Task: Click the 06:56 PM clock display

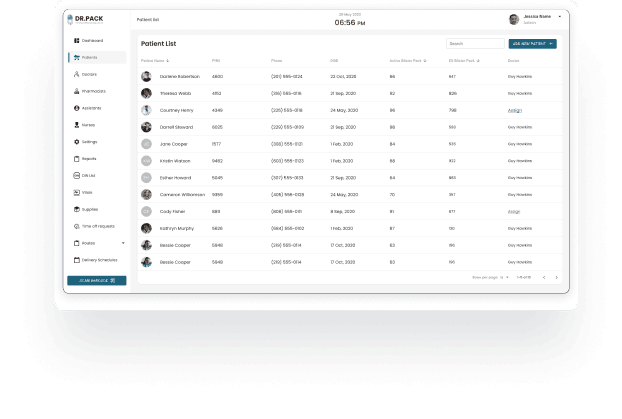Action: (349, 23)
